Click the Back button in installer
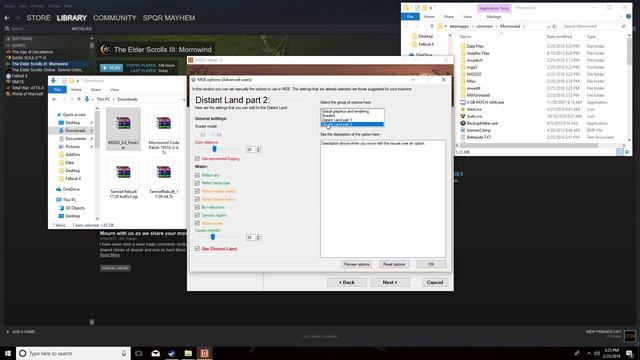This screenshot has height=360, width=640. pos(347,282)
